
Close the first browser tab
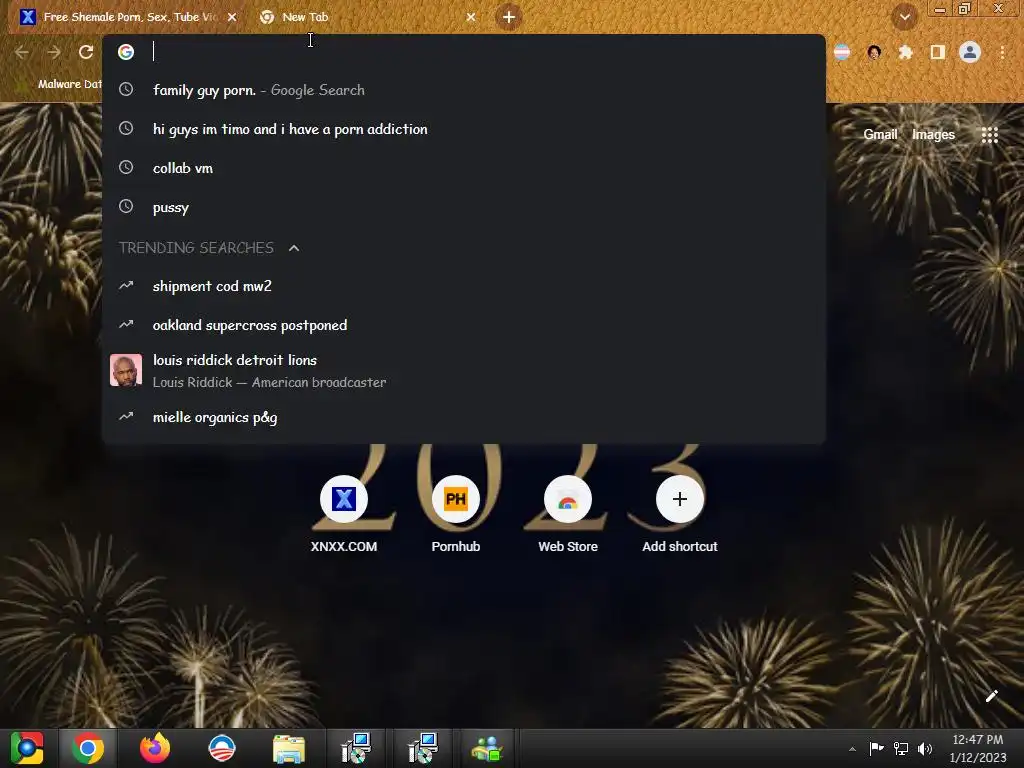click(232, 17)
